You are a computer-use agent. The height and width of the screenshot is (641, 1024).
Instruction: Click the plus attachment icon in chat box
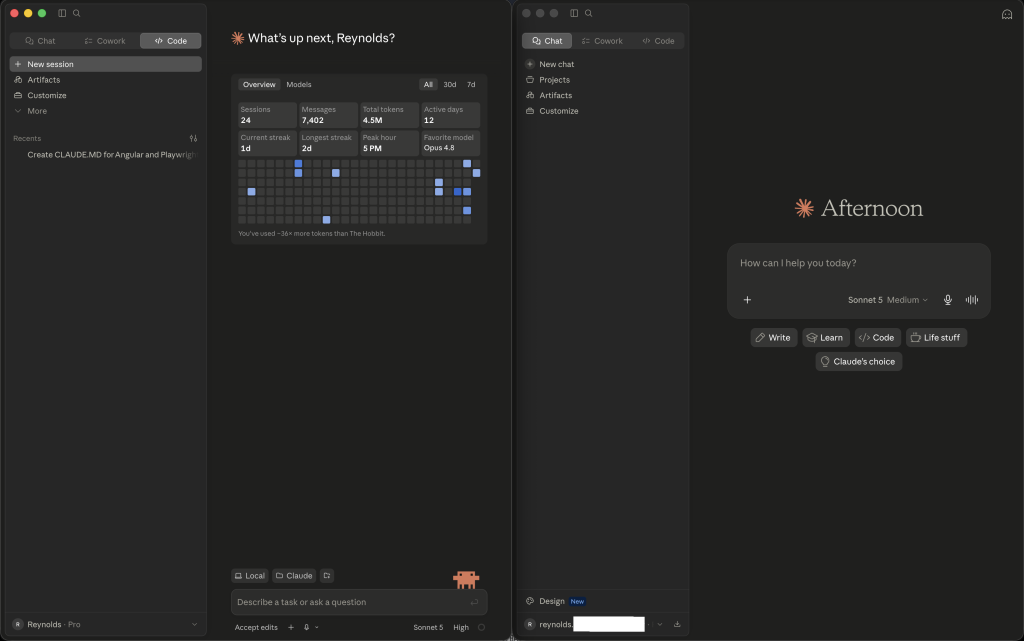[747, 300]
